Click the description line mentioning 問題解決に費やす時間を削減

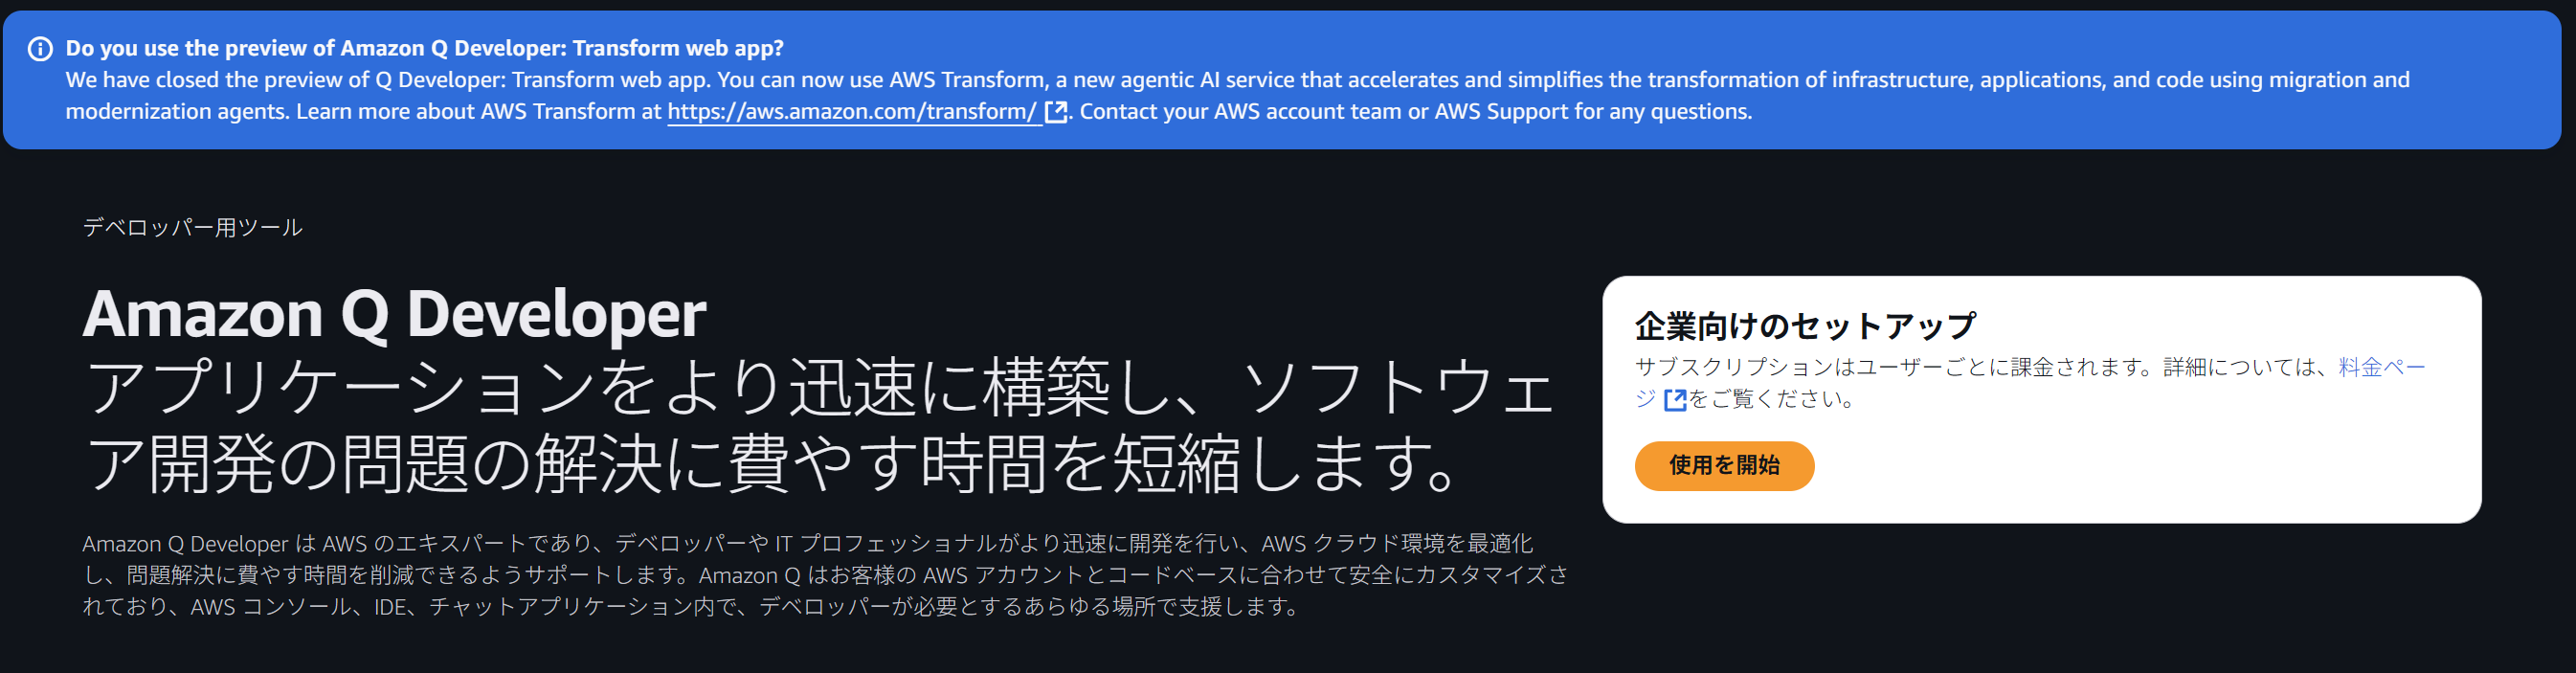pyautogui.click(x=825, y=575)
